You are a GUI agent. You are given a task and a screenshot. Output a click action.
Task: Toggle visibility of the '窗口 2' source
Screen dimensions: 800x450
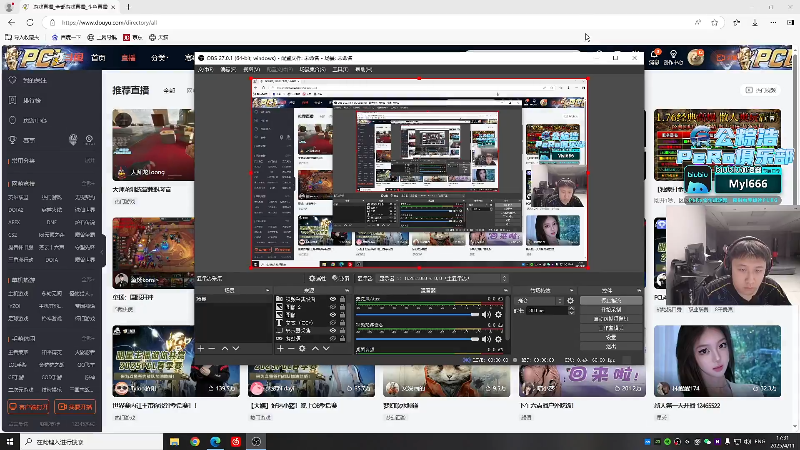(333, 307)
